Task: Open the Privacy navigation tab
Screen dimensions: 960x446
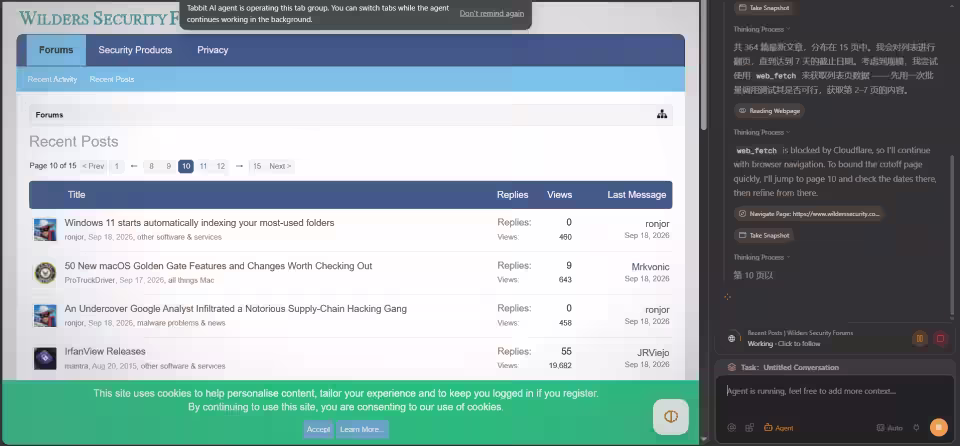Action: pyautogui.click(x=212, y=50)
